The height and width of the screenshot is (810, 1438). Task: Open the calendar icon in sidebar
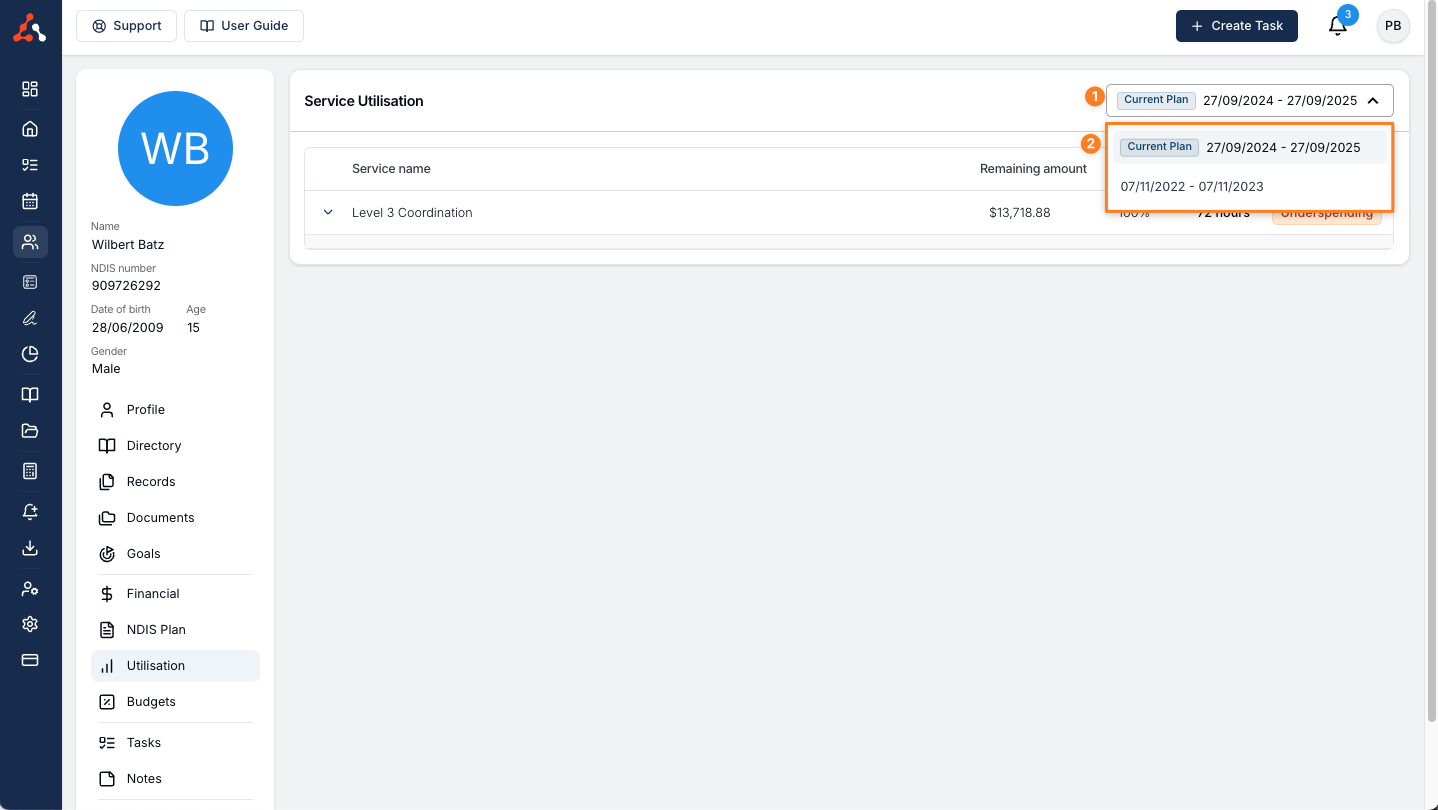click(x=30, y=201)
